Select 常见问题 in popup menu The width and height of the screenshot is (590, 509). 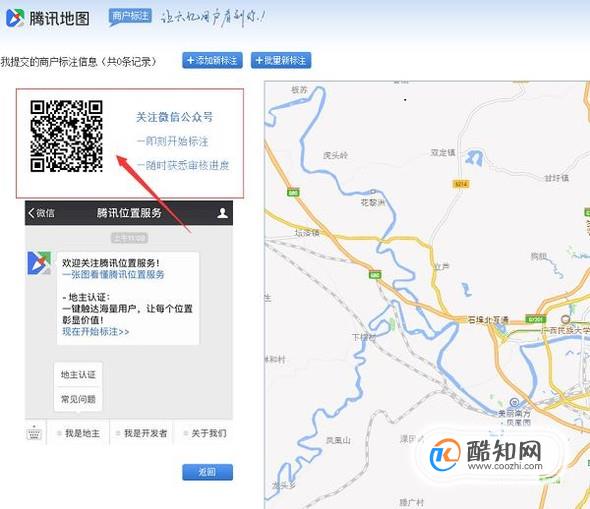point(78,399)
